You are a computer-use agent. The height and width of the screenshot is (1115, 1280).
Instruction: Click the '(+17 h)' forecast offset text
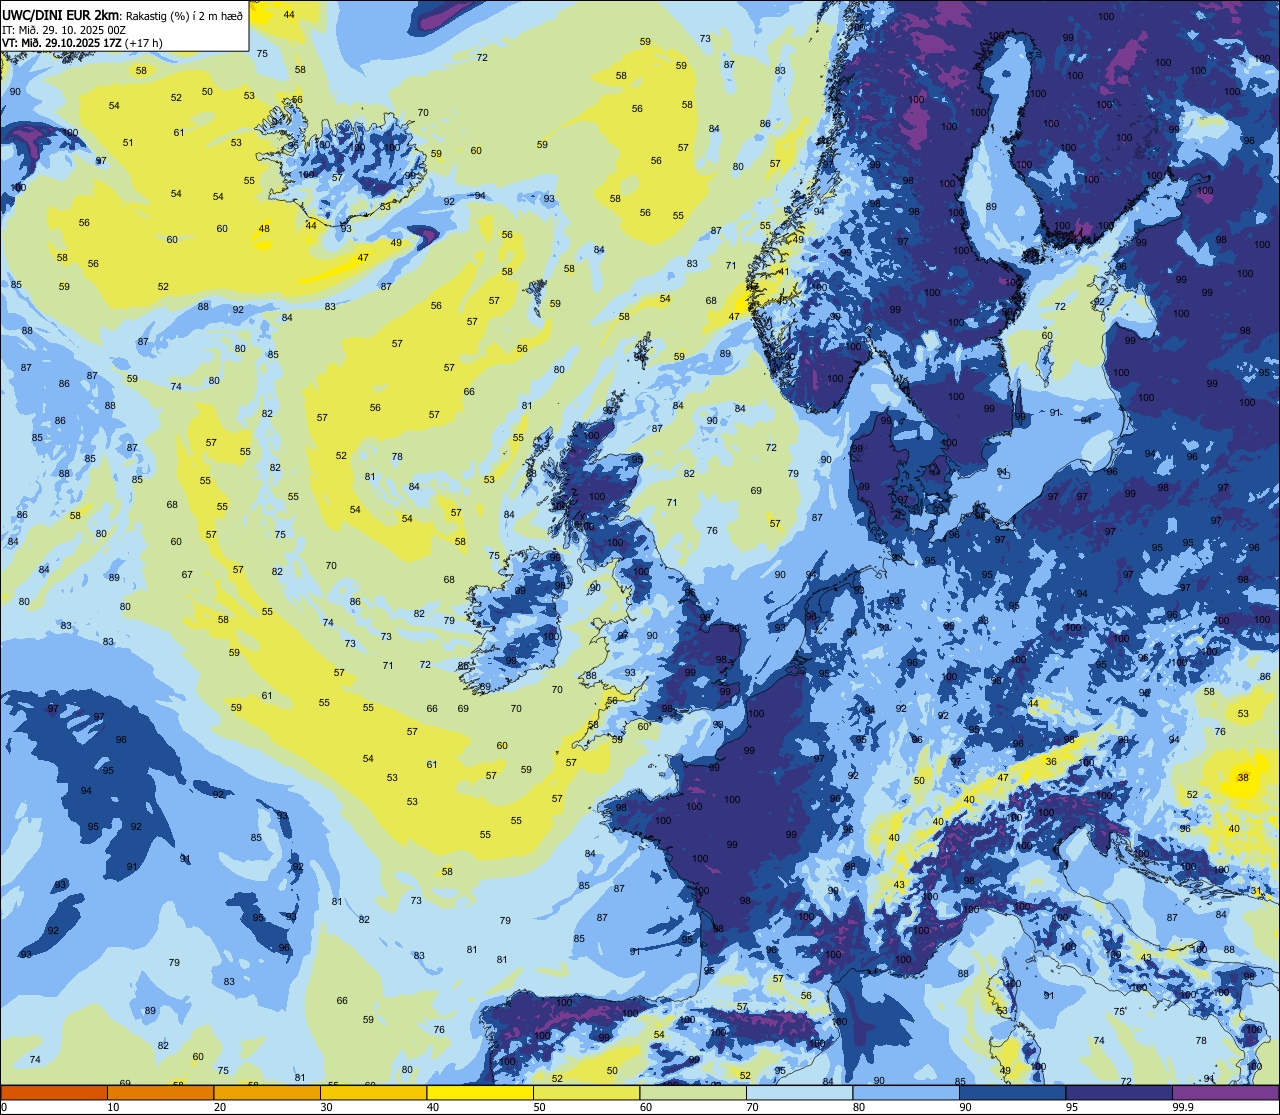[x=144, y=42]
